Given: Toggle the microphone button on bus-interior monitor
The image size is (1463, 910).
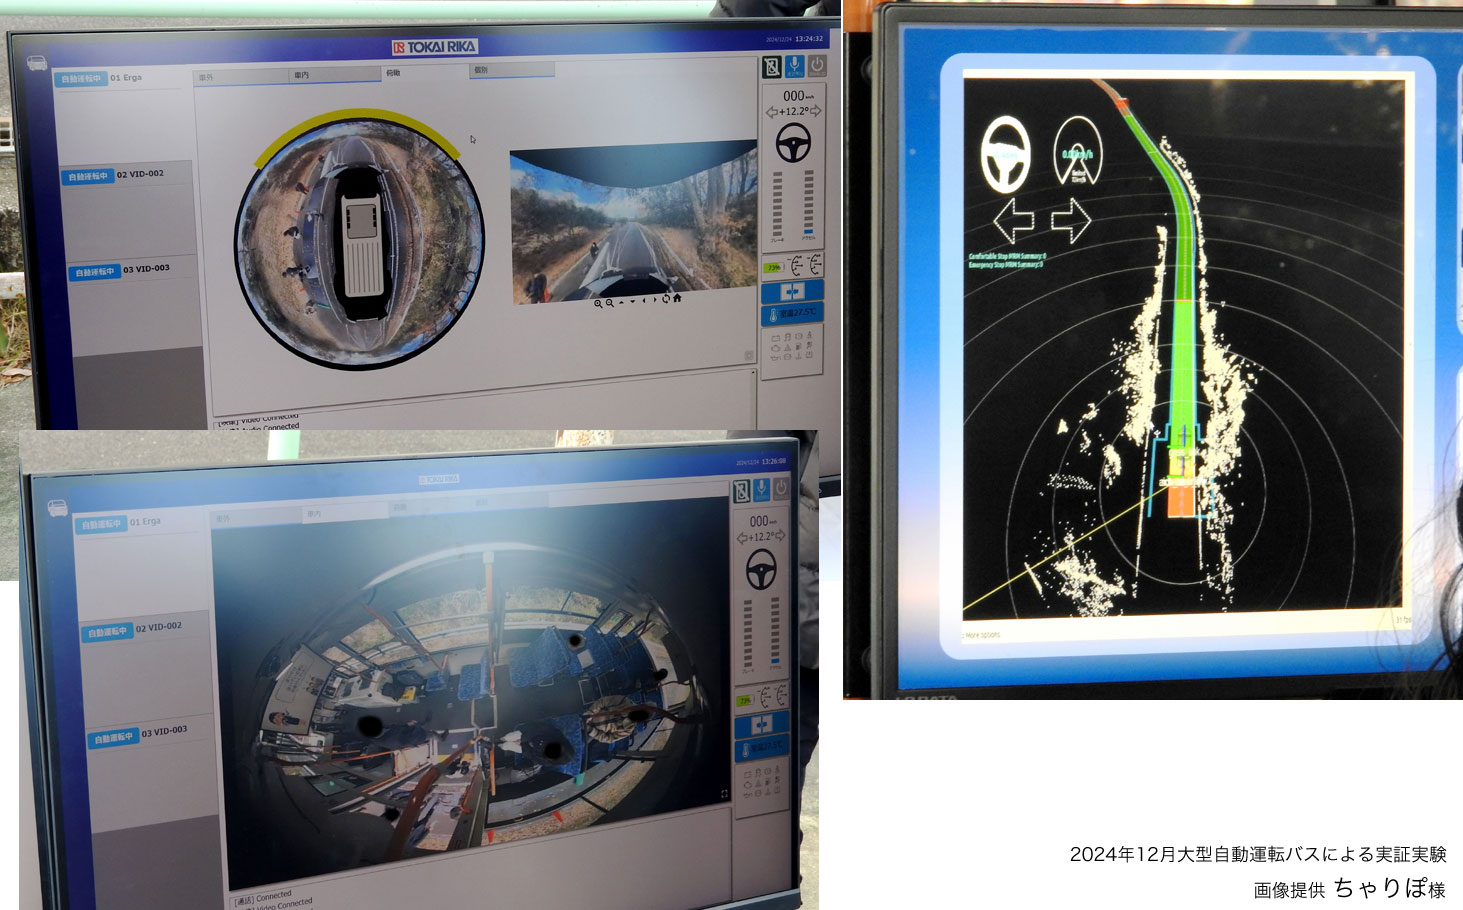Looking at the screenshot, I should (x=761, y=489).
